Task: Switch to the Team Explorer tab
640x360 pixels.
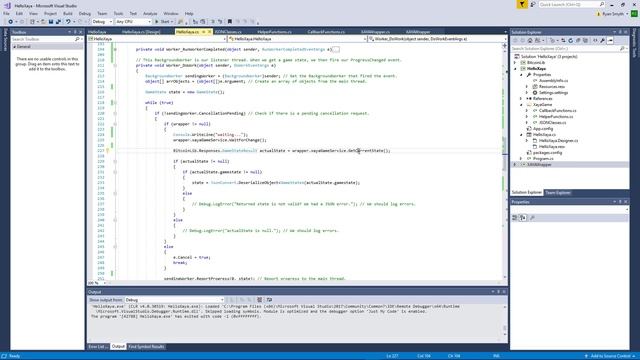Action: coord(558,193)
